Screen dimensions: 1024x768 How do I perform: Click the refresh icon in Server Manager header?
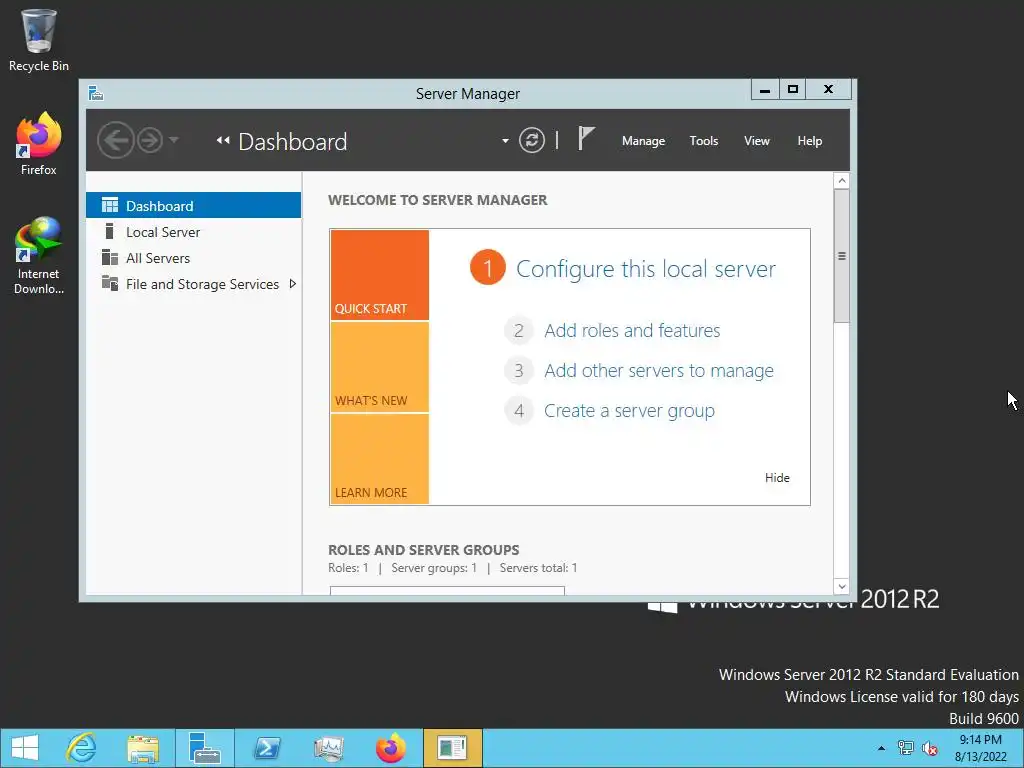pyautogui.click(x=532, y=140)
